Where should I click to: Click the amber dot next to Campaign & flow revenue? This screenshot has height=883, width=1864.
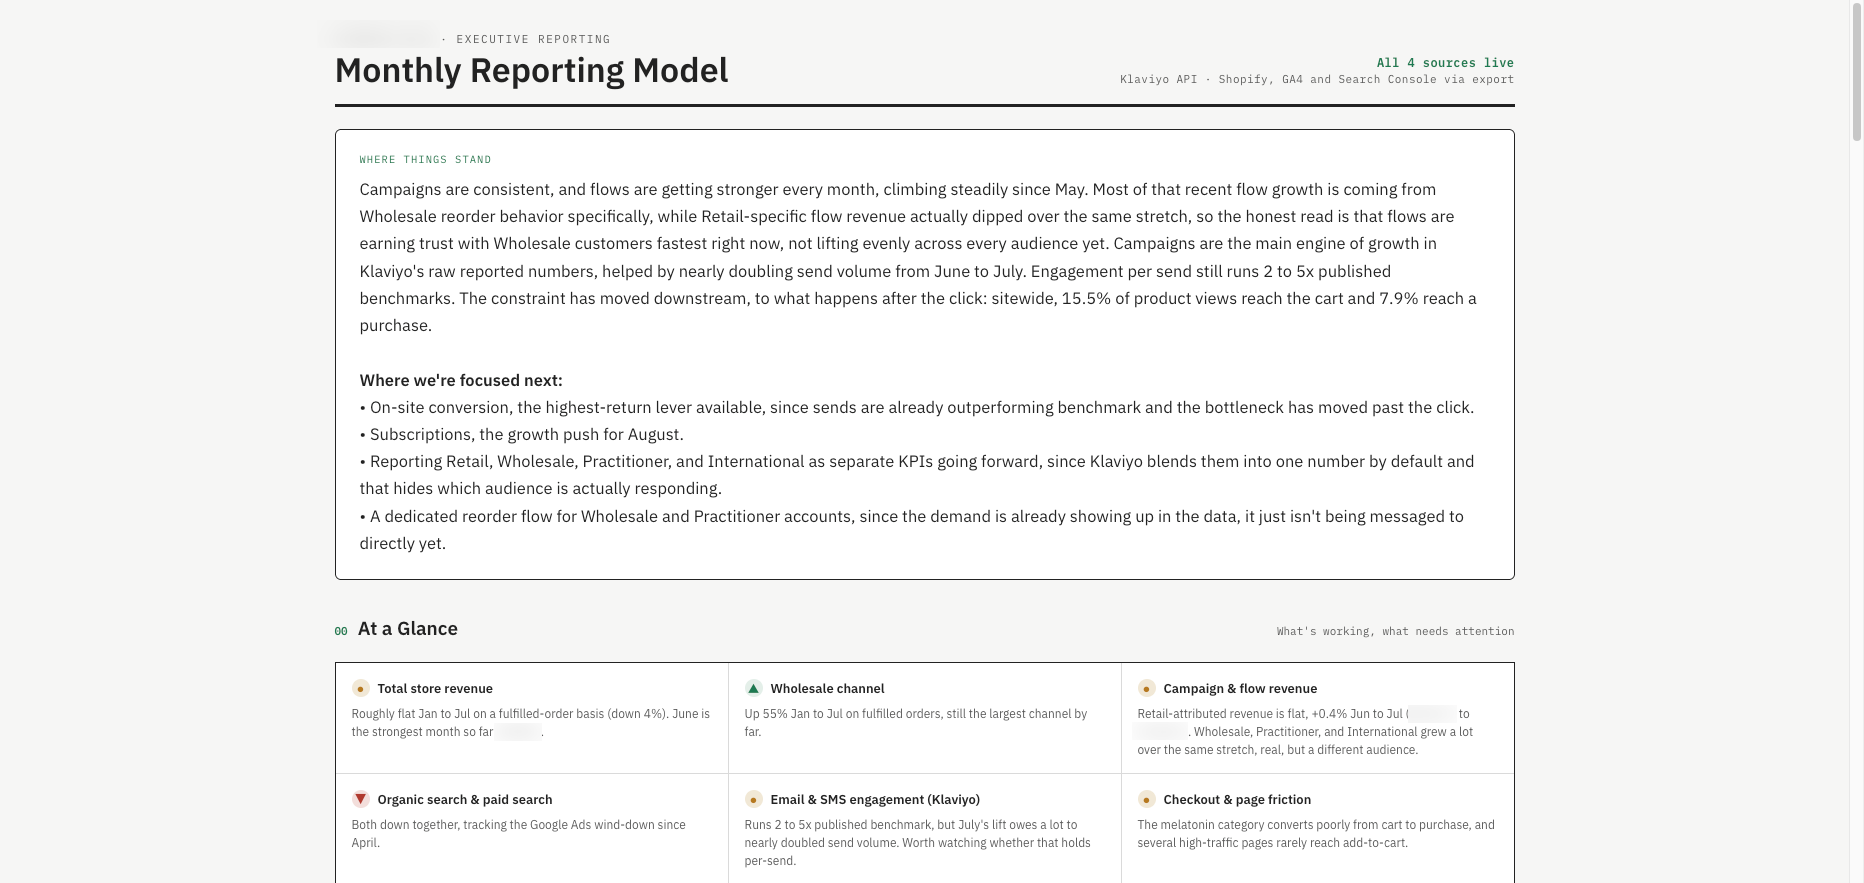[x=1146, y=689]
